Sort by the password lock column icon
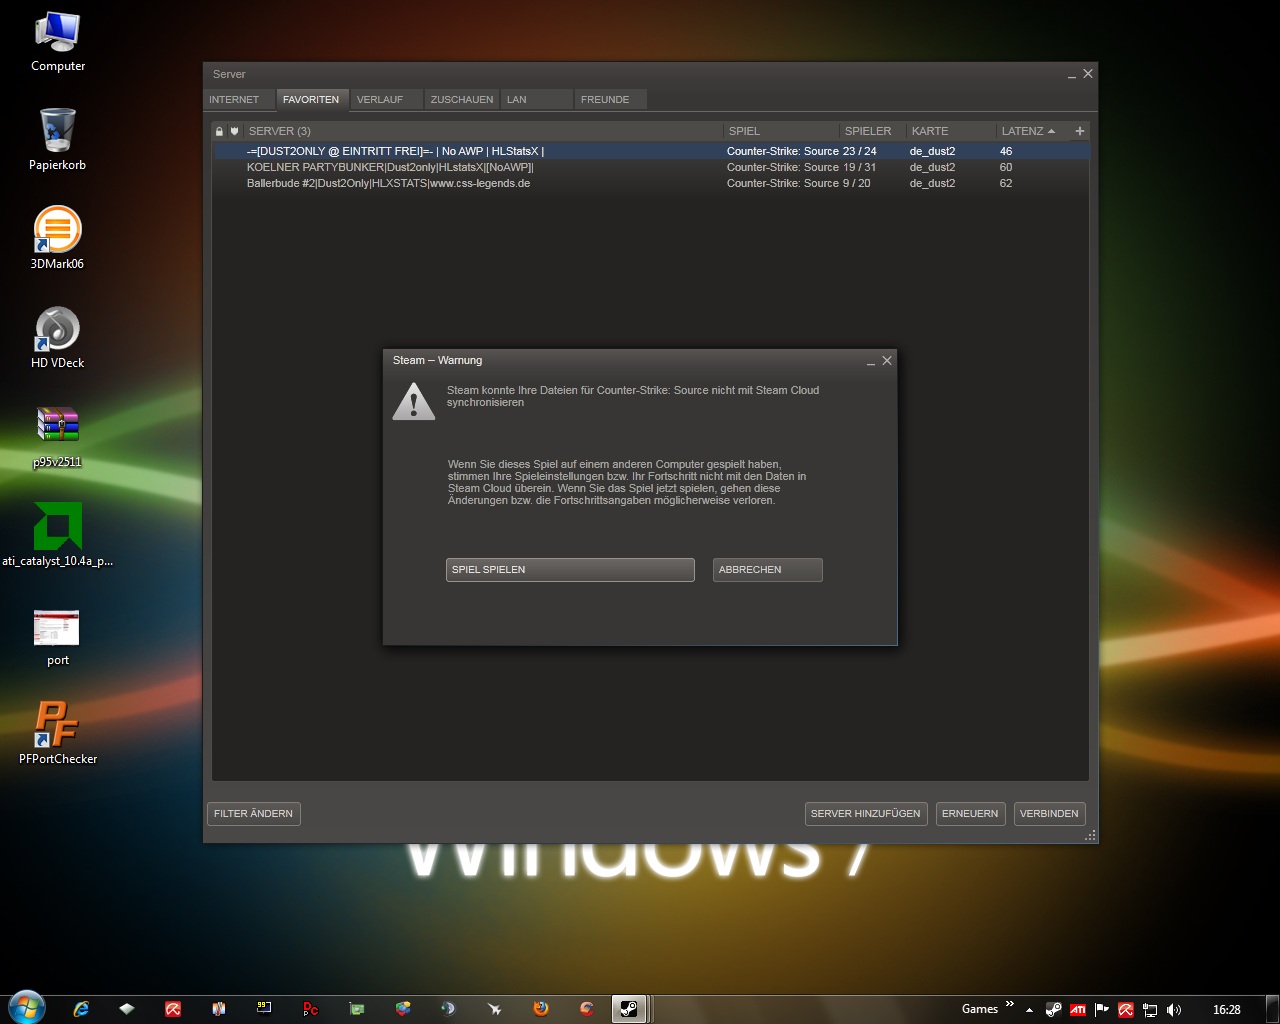This screenshot has width=1280, height=1024. pyautogui.click(x=219, y=131)
